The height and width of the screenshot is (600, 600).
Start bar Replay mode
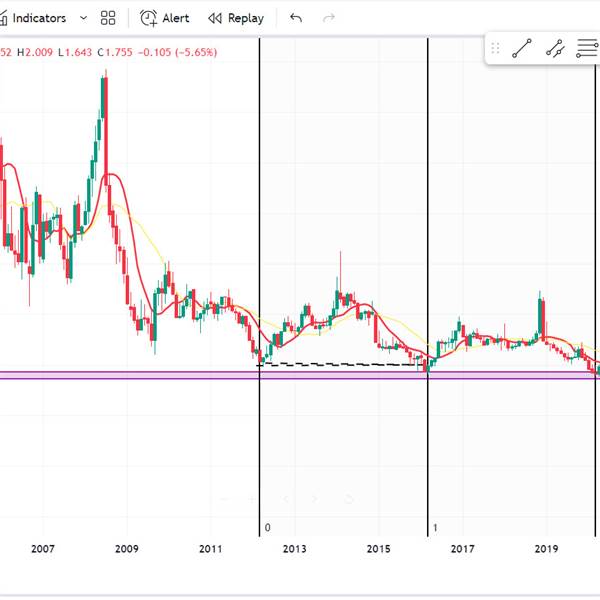pyautogui.click(x=236, y=18)
